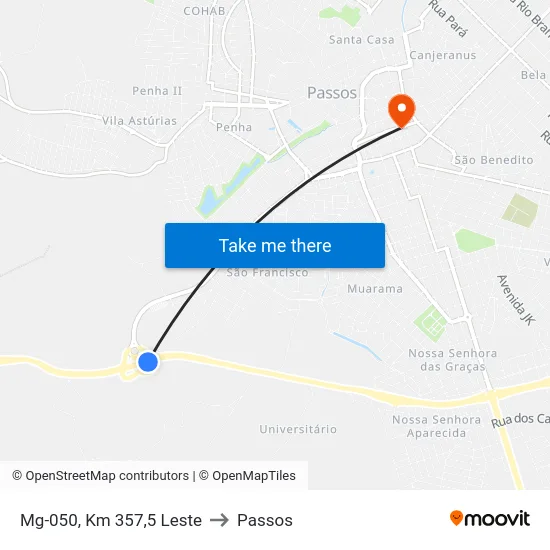Screen dimensions: 550x550
Task: Click the Muarama neighborhood label
Action: point(375,289)
